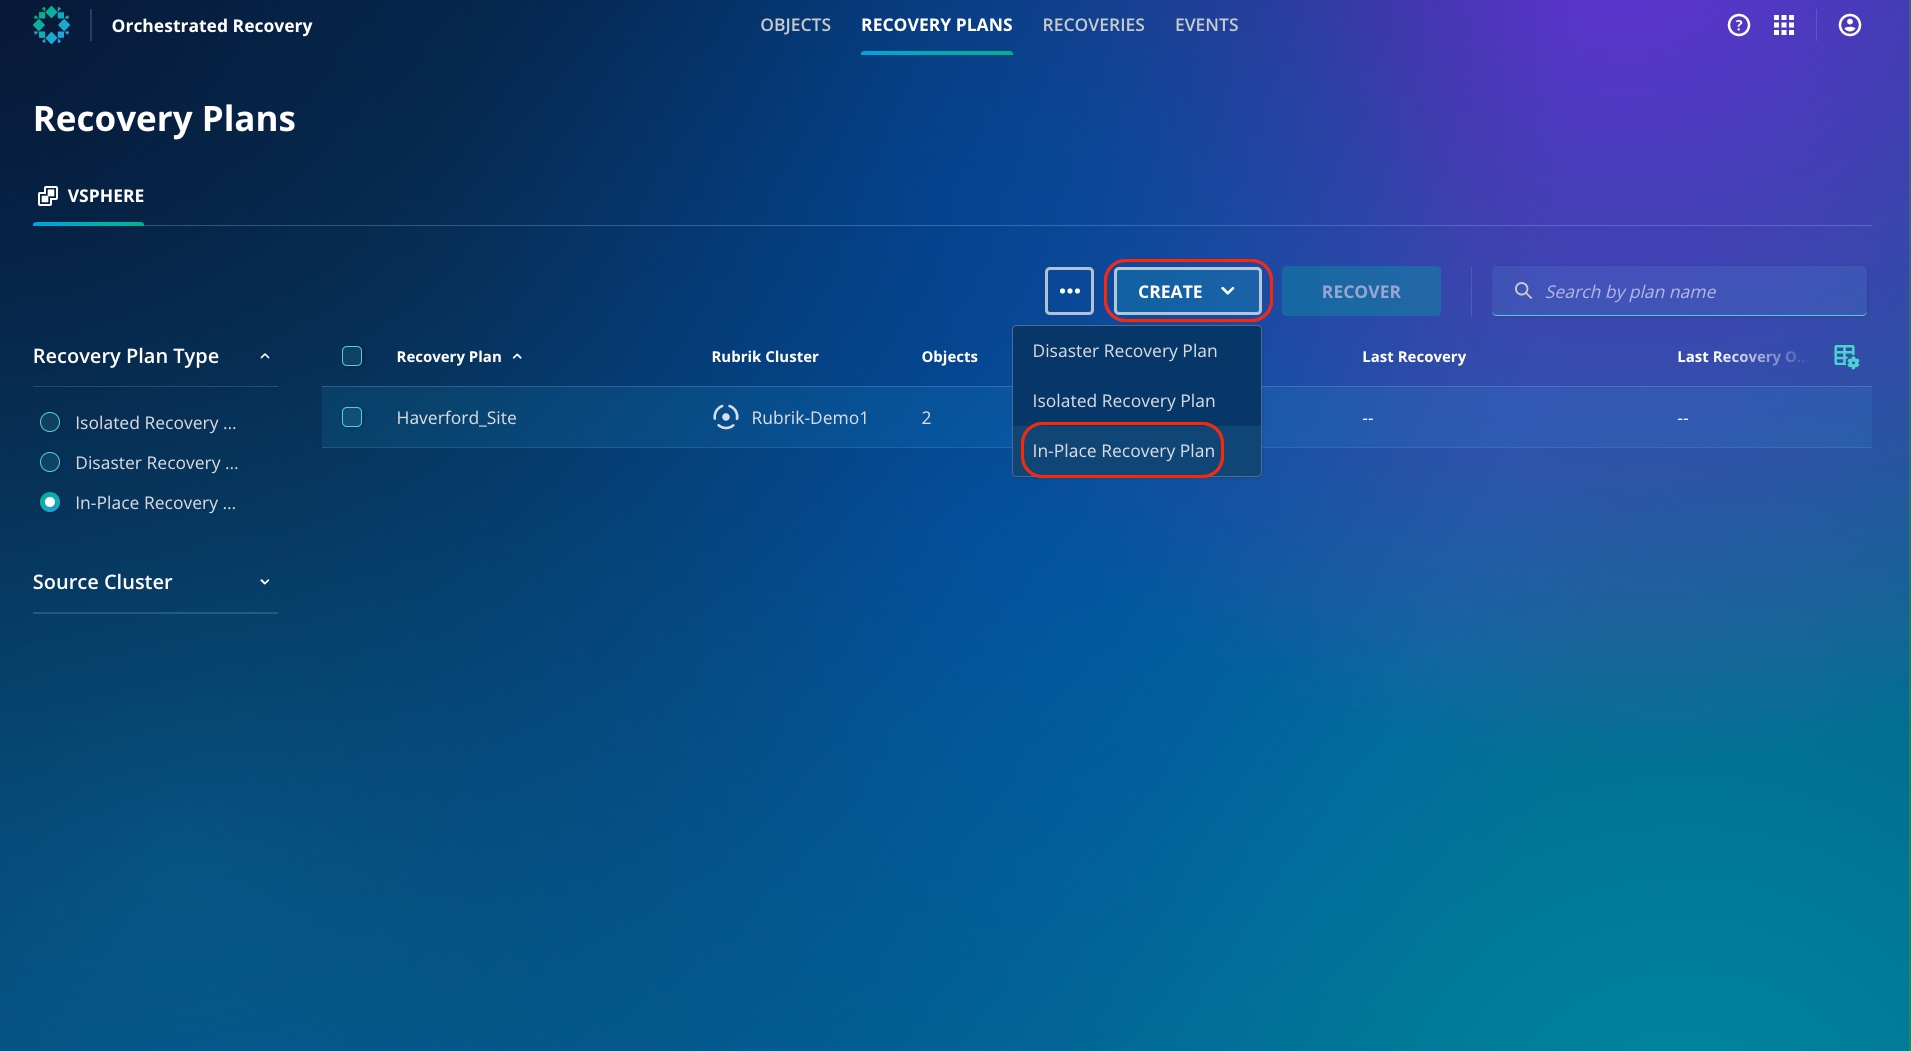Click the RECOVER button

1361,291
